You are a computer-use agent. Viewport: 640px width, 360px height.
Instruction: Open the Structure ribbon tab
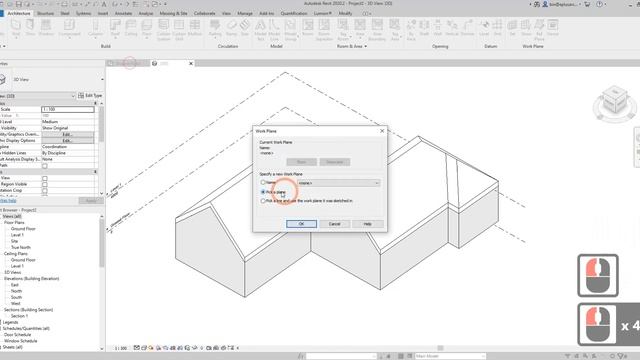45,13
